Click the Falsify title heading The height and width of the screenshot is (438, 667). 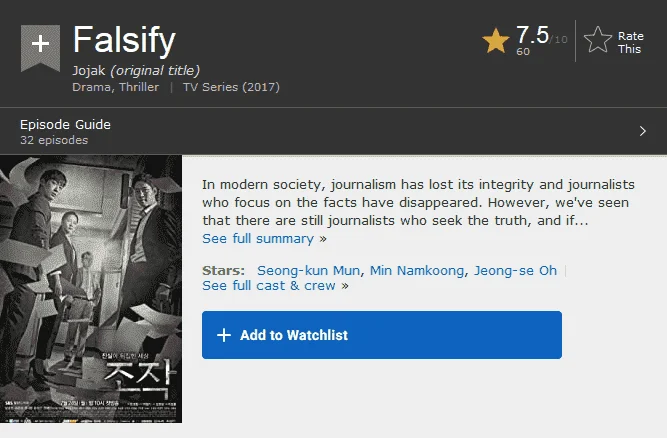[x=124, y=40]
